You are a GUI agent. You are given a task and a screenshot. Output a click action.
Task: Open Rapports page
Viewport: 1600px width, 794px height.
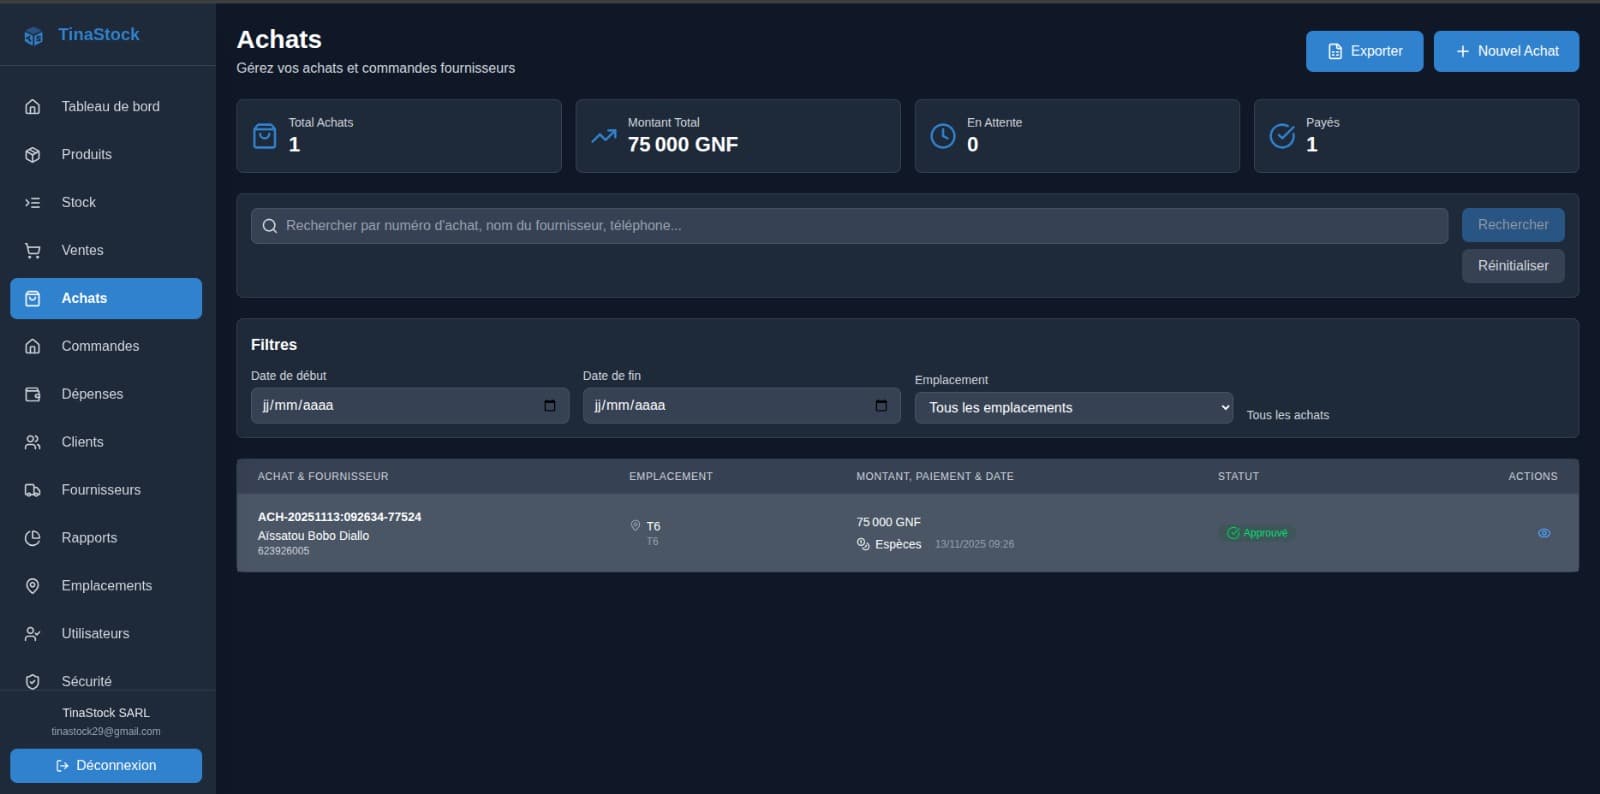coord(106,538)
